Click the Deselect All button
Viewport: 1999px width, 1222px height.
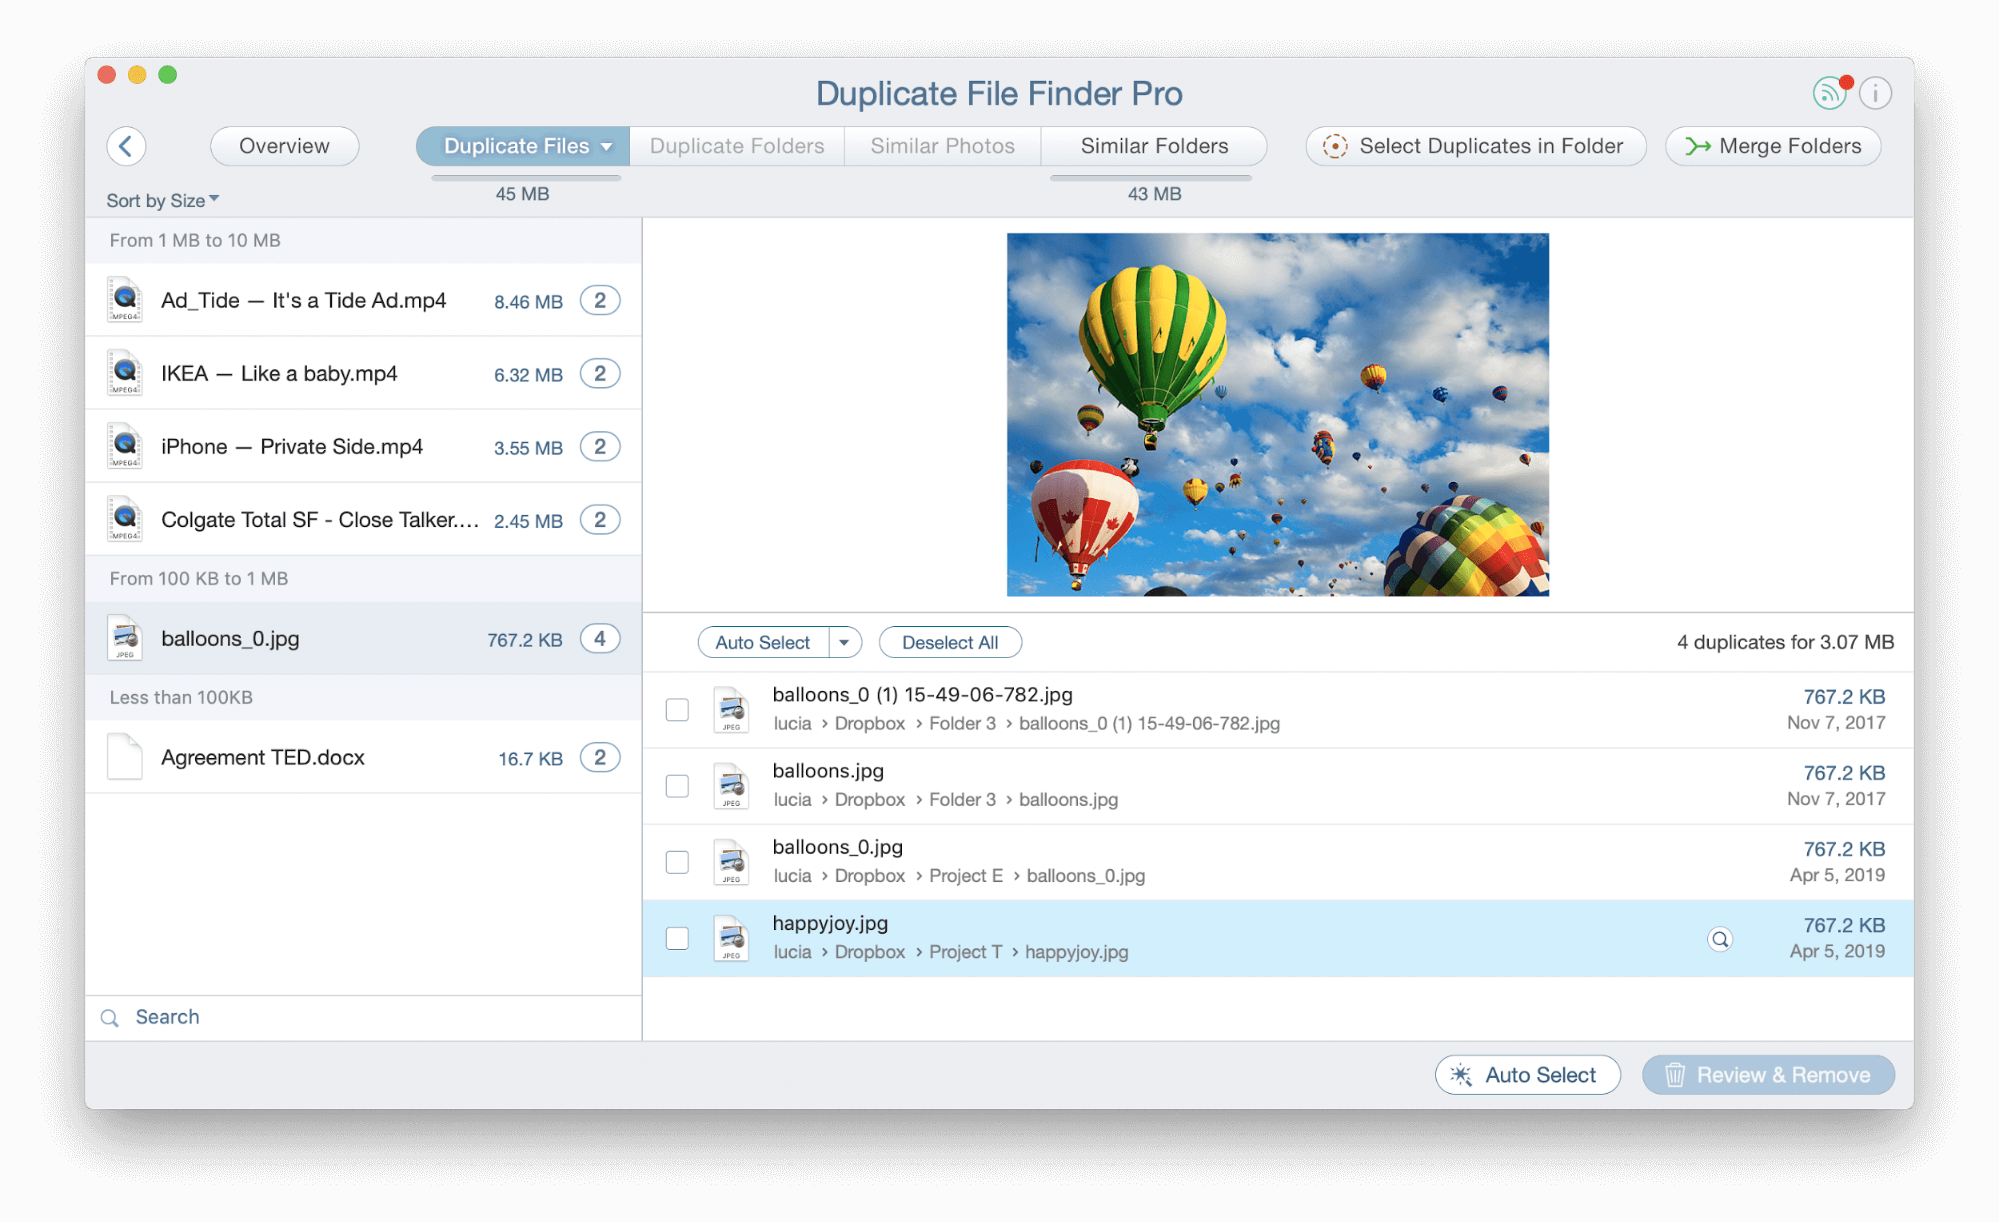(x=950, y=641)
